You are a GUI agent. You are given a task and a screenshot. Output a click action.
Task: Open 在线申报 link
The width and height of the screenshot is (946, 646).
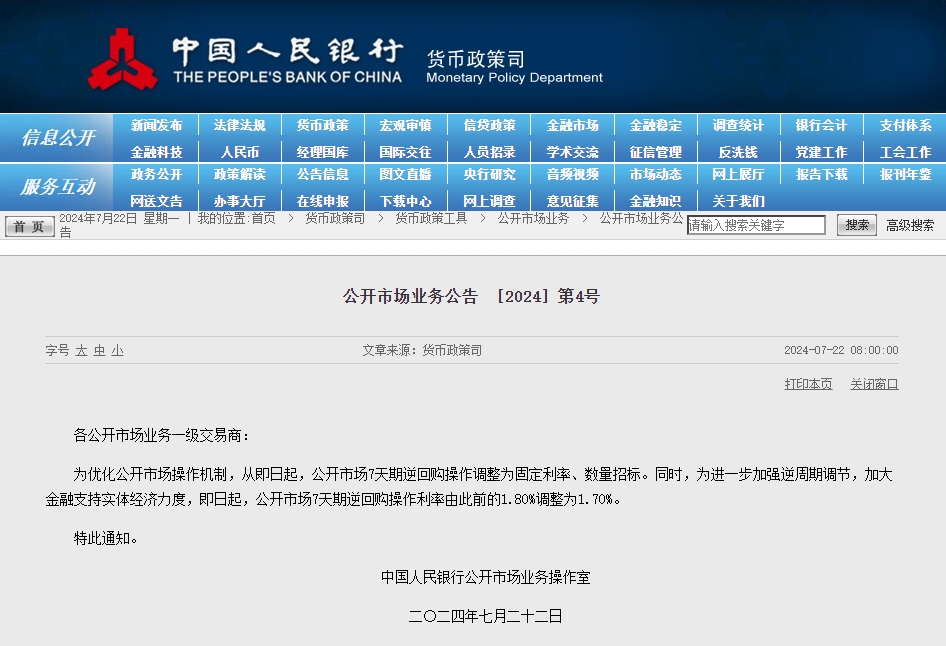click(x=323, y=201)
